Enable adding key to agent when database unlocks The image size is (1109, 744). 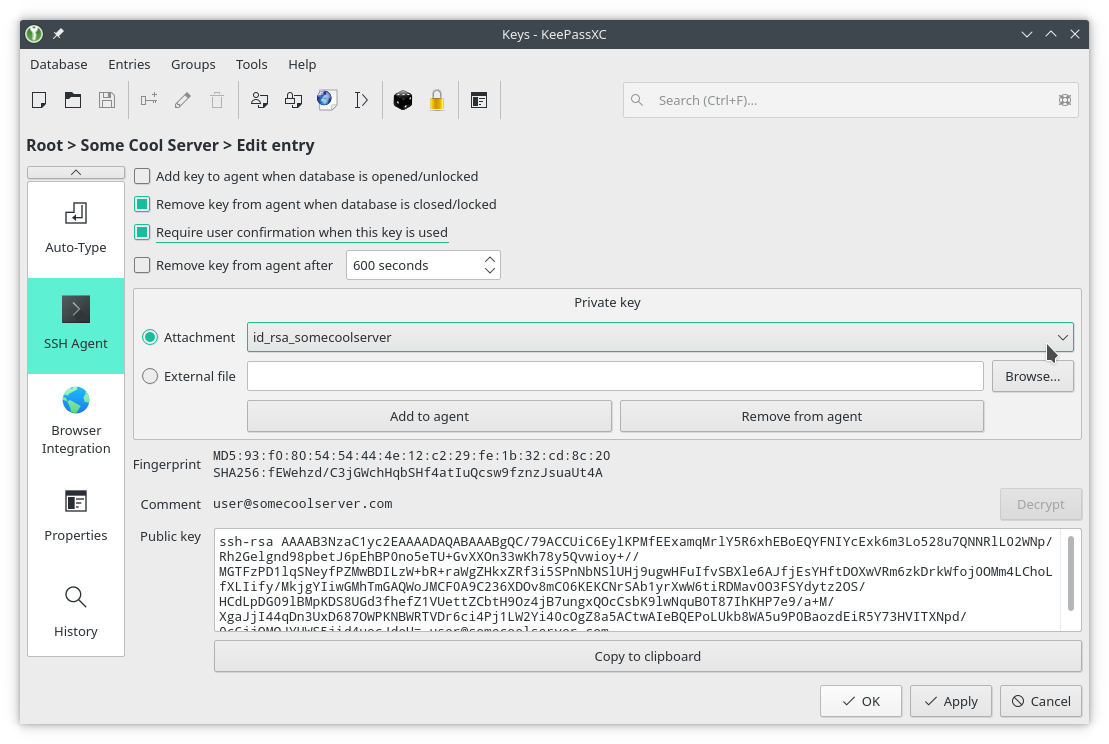(x=141, y=176)
